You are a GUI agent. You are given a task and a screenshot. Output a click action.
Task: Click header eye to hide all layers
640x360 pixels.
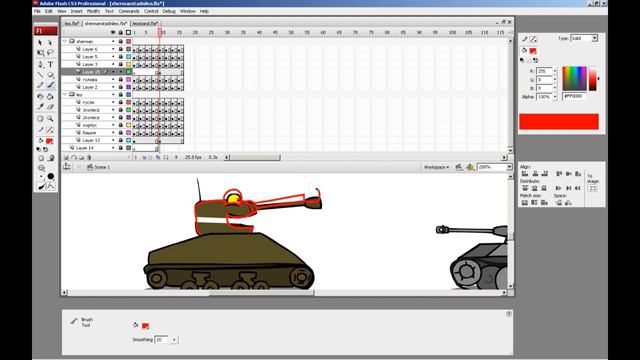(x=113, y=32)
